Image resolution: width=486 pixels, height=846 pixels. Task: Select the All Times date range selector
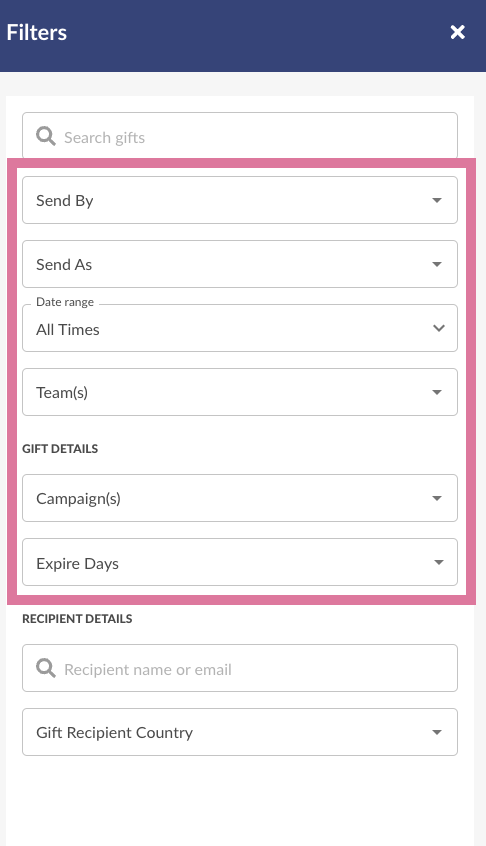coord(240,328)
